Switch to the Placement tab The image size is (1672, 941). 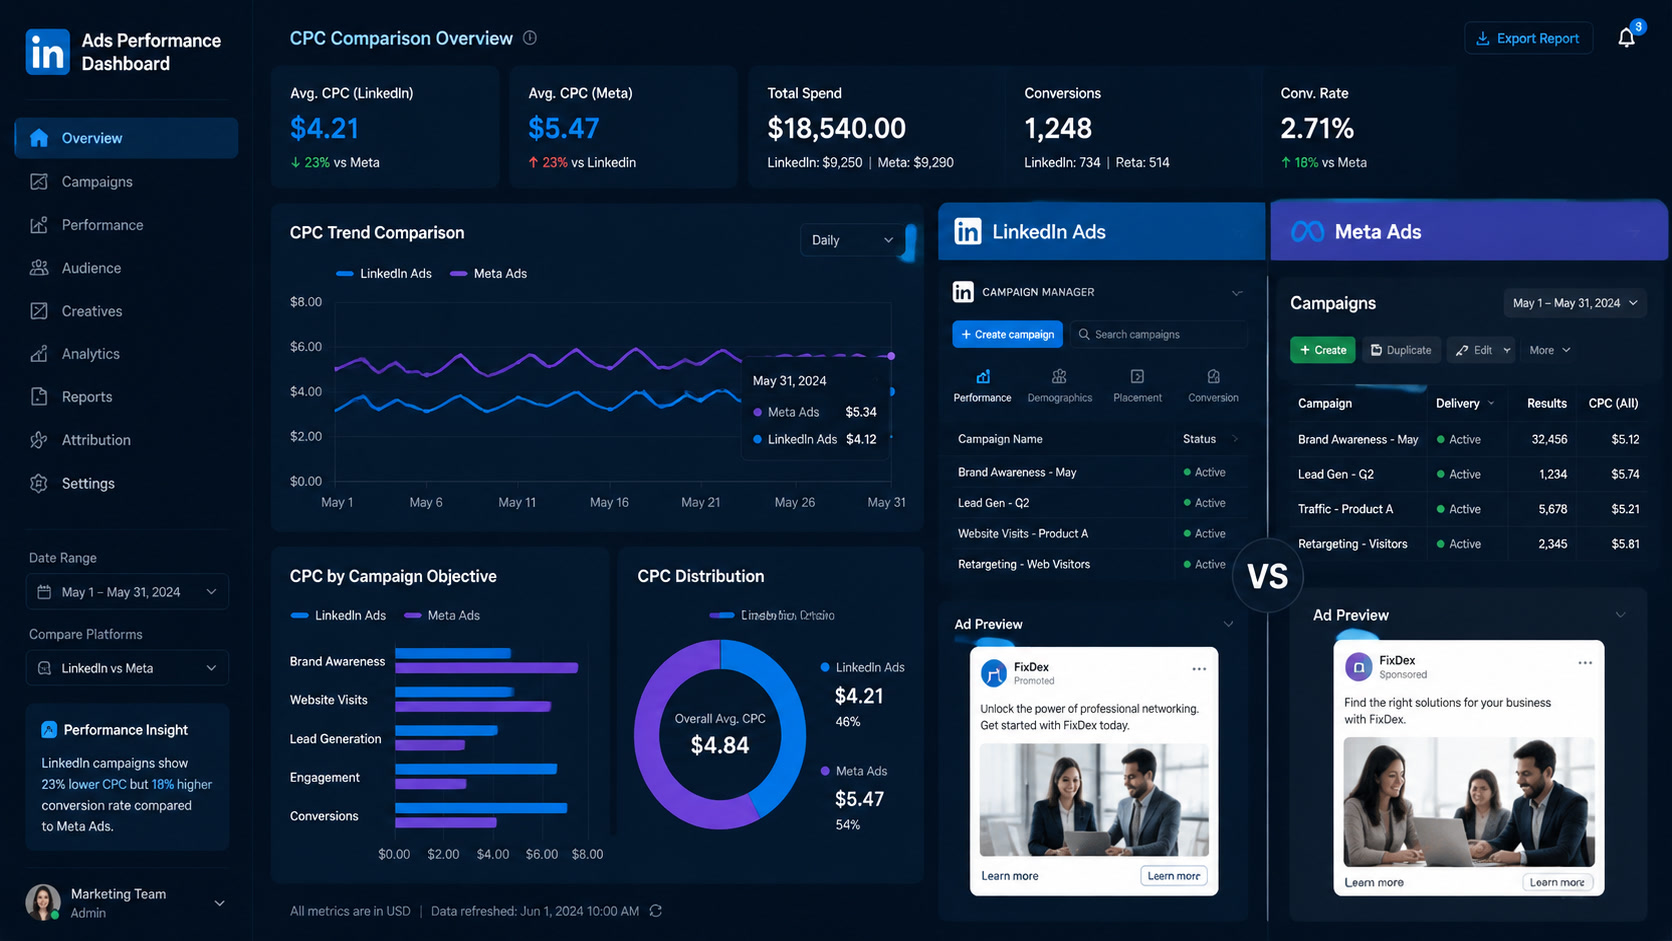pos(1137,385)
